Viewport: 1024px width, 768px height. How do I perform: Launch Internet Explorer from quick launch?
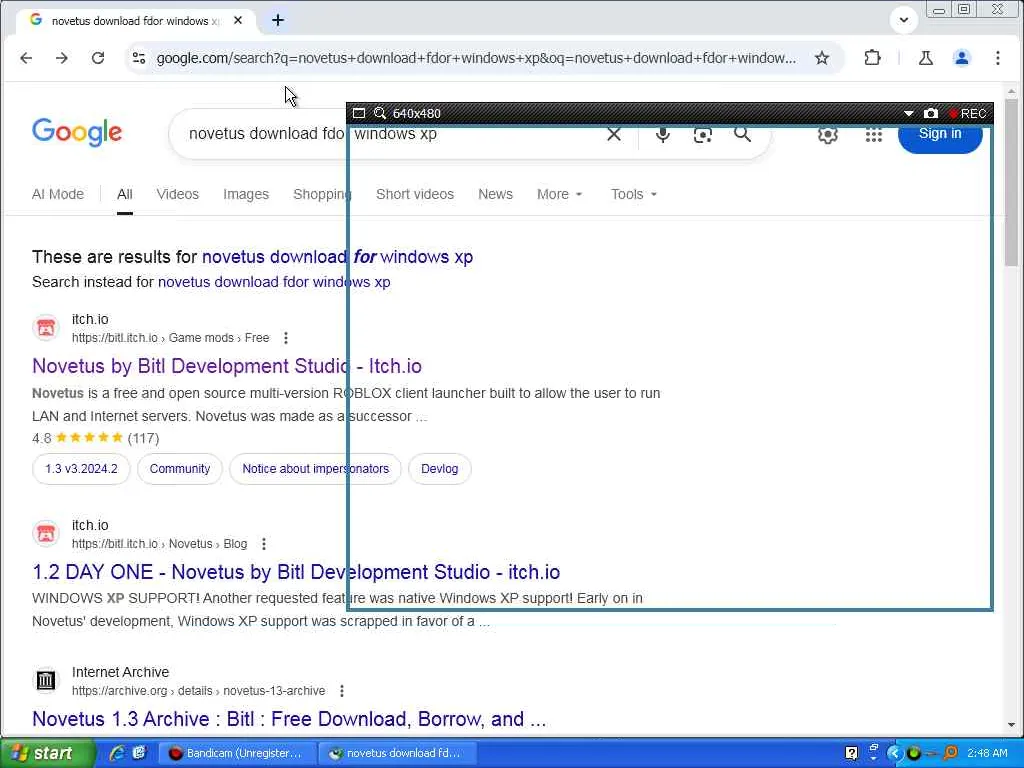[x=116, y=753]
